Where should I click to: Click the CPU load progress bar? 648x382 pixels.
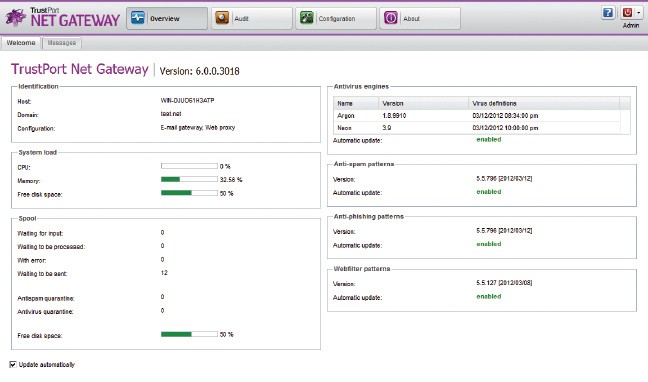[189, 166]
